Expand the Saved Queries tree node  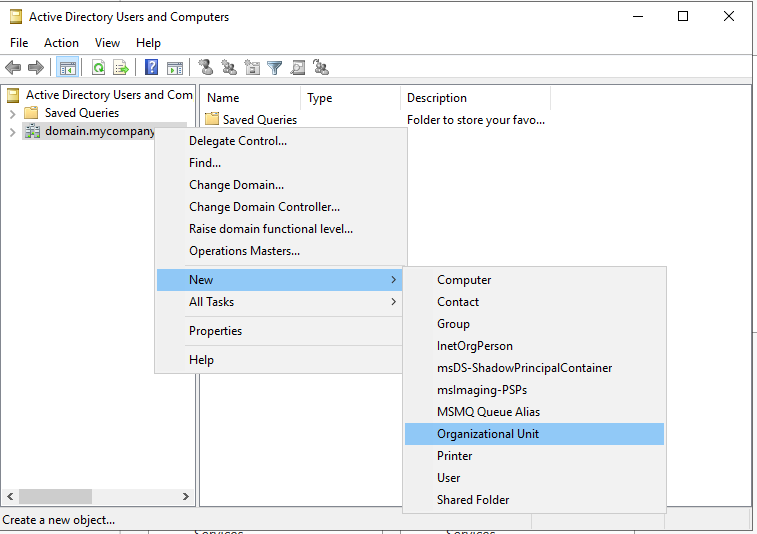click(12, 113)
